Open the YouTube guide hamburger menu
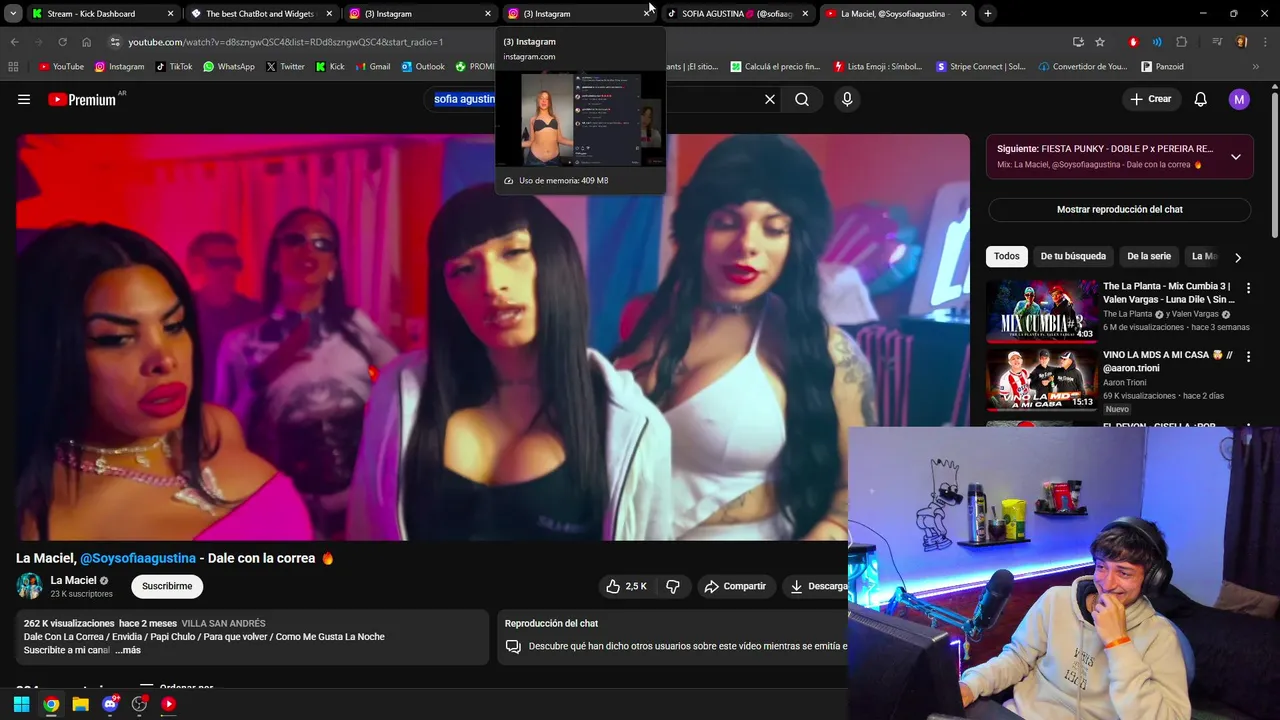 (x=24, y=99)
